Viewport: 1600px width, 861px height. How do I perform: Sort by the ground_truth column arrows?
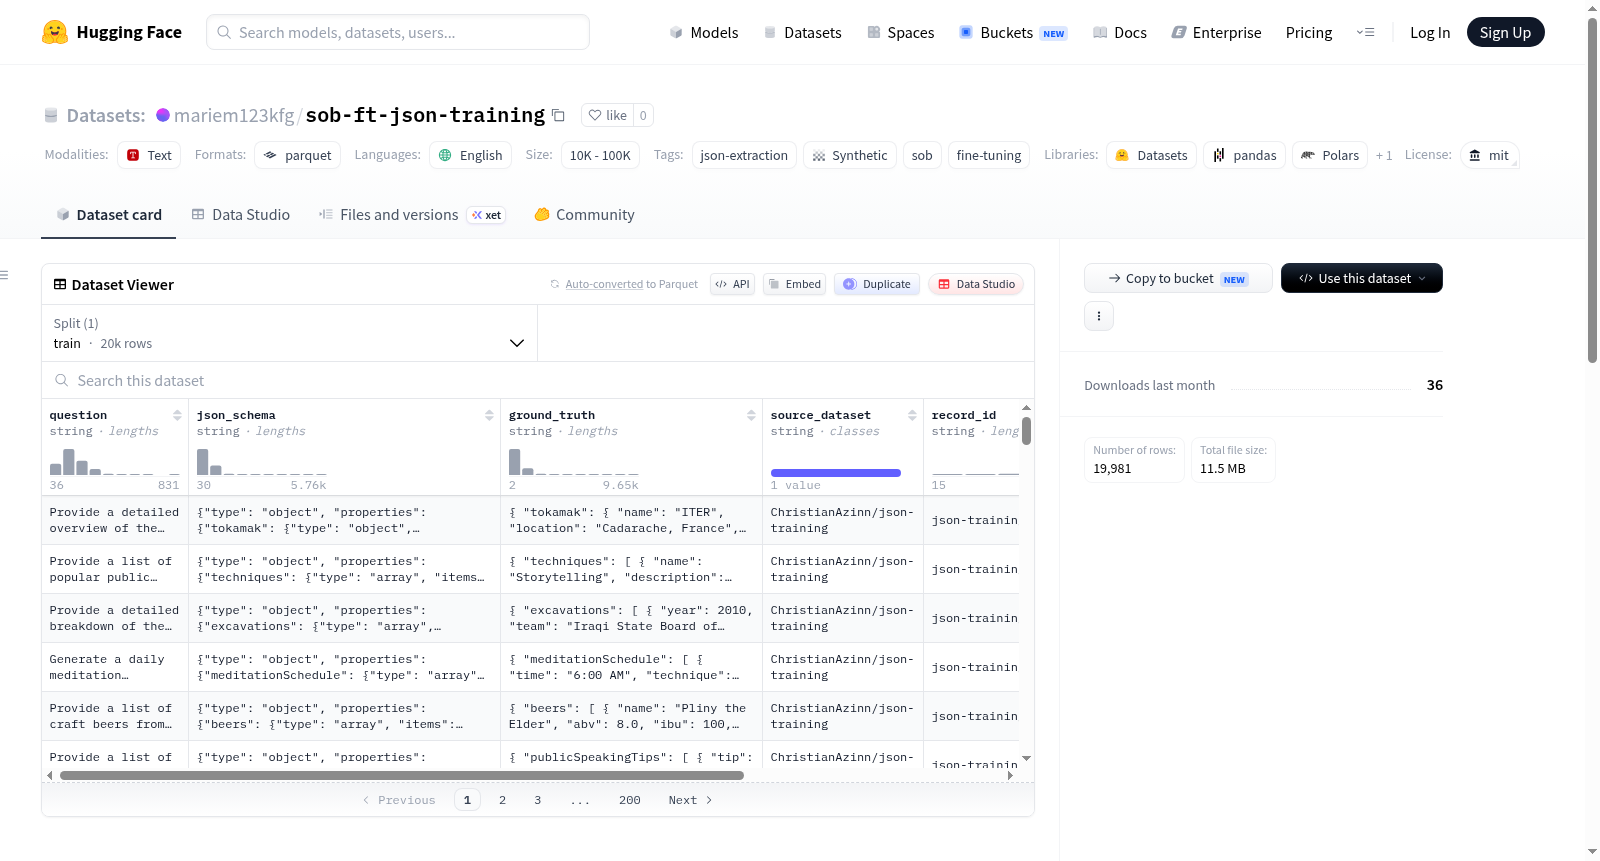751,415
